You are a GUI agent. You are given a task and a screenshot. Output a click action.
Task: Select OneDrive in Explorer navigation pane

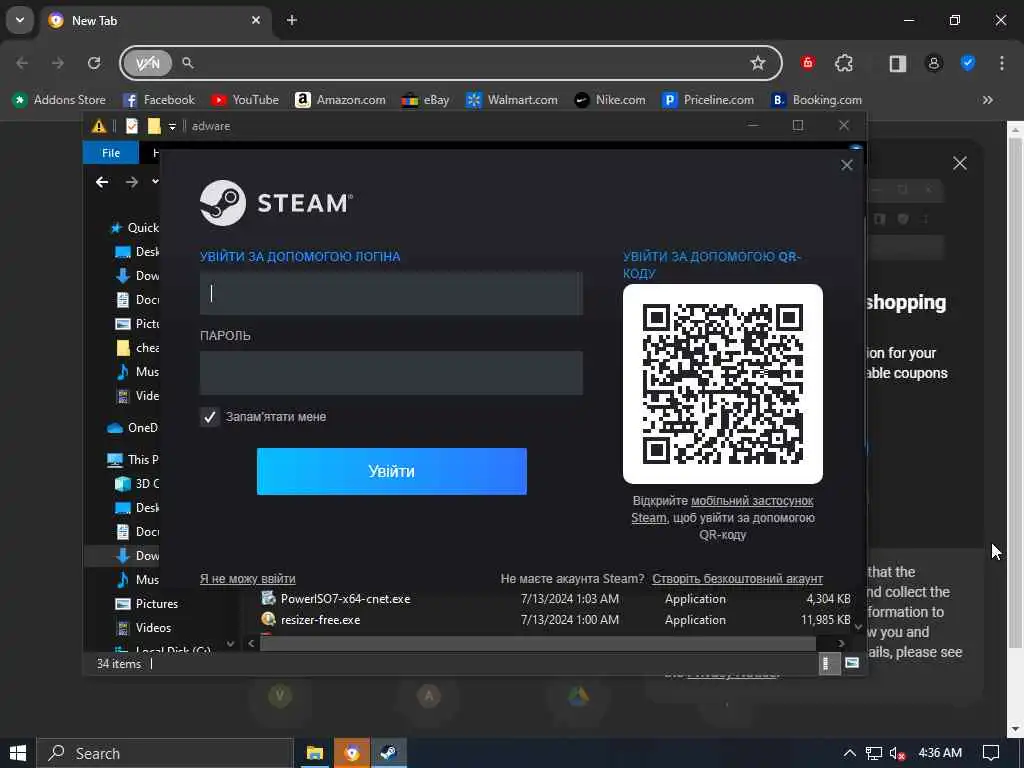(133, 428)
